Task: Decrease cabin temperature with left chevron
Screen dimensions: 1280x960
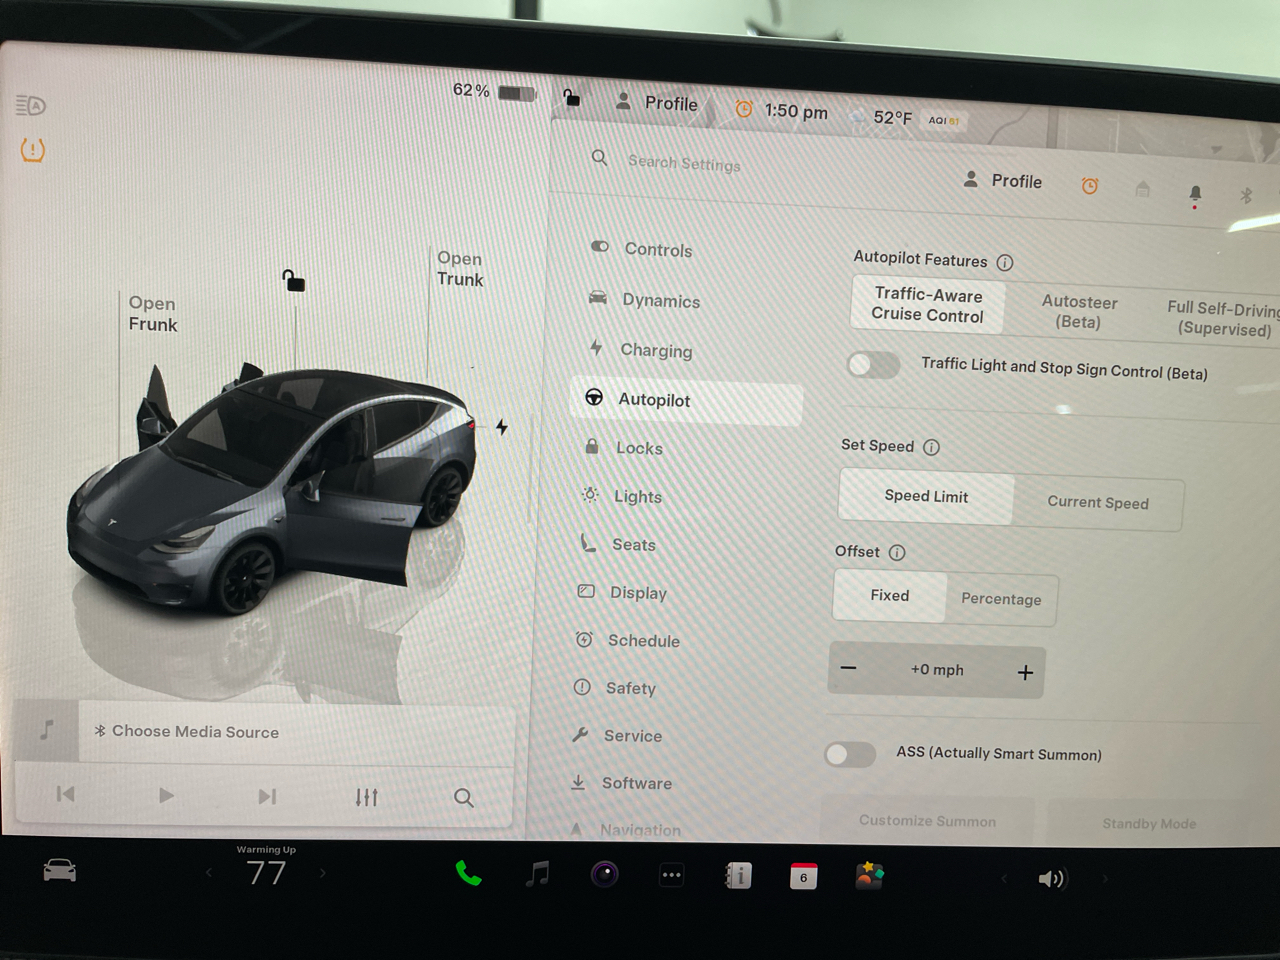Action: pyautogui.click(x=209, y=873)
